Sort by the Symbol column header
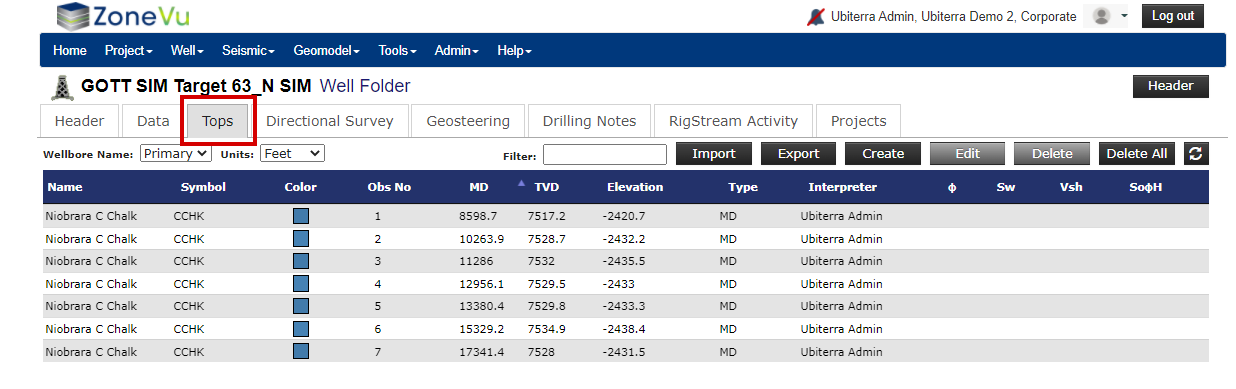1236x389 pixels. [203, 187]
